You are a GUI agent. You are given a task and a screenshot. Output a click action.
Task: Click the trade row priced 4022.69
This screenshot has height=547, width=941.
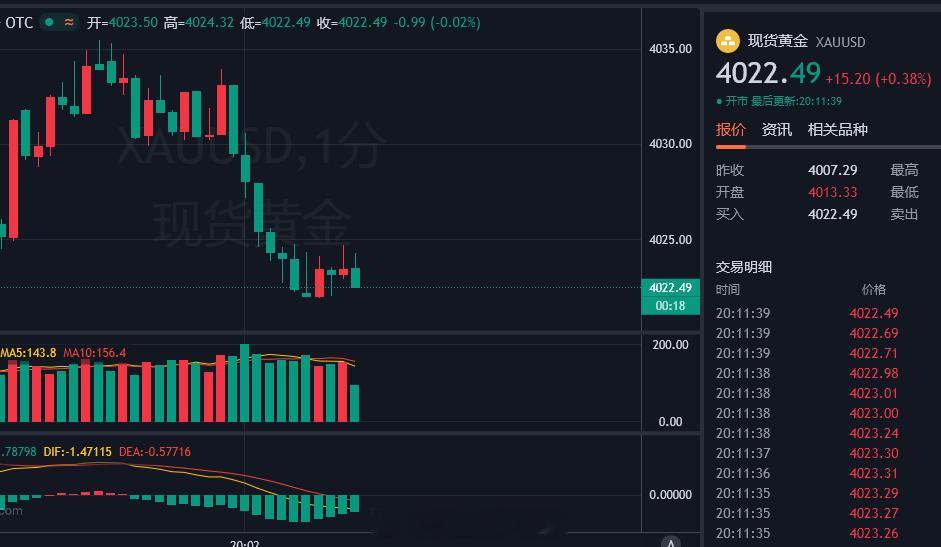(807, 333)
